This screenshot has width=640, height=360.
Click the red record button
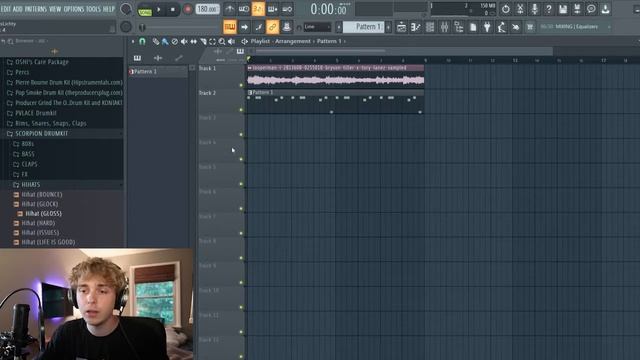coord(187,9)
